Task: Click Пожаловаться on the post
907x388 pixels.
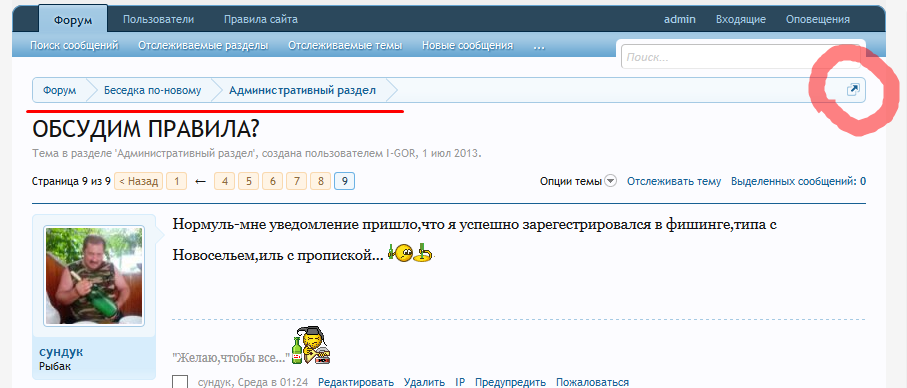Action: coord(592,382)
